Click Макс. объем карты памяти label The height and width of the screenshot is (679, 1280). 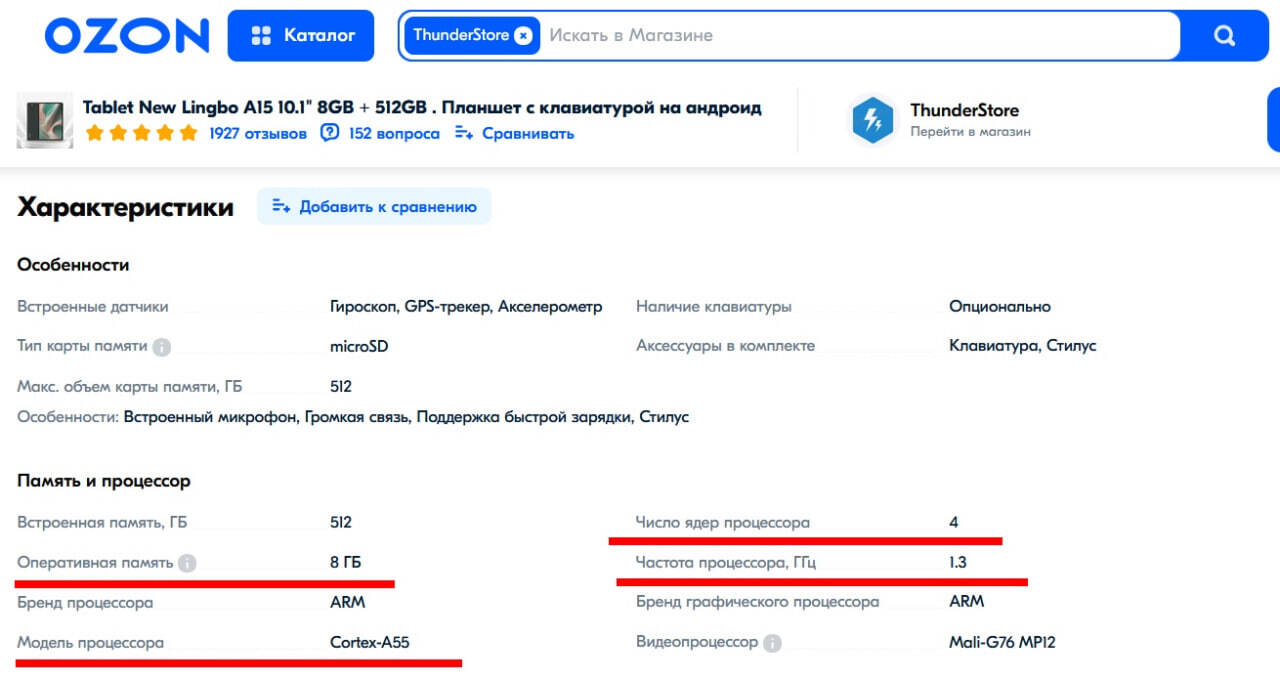pyautogui.click(x=130, y=386)
